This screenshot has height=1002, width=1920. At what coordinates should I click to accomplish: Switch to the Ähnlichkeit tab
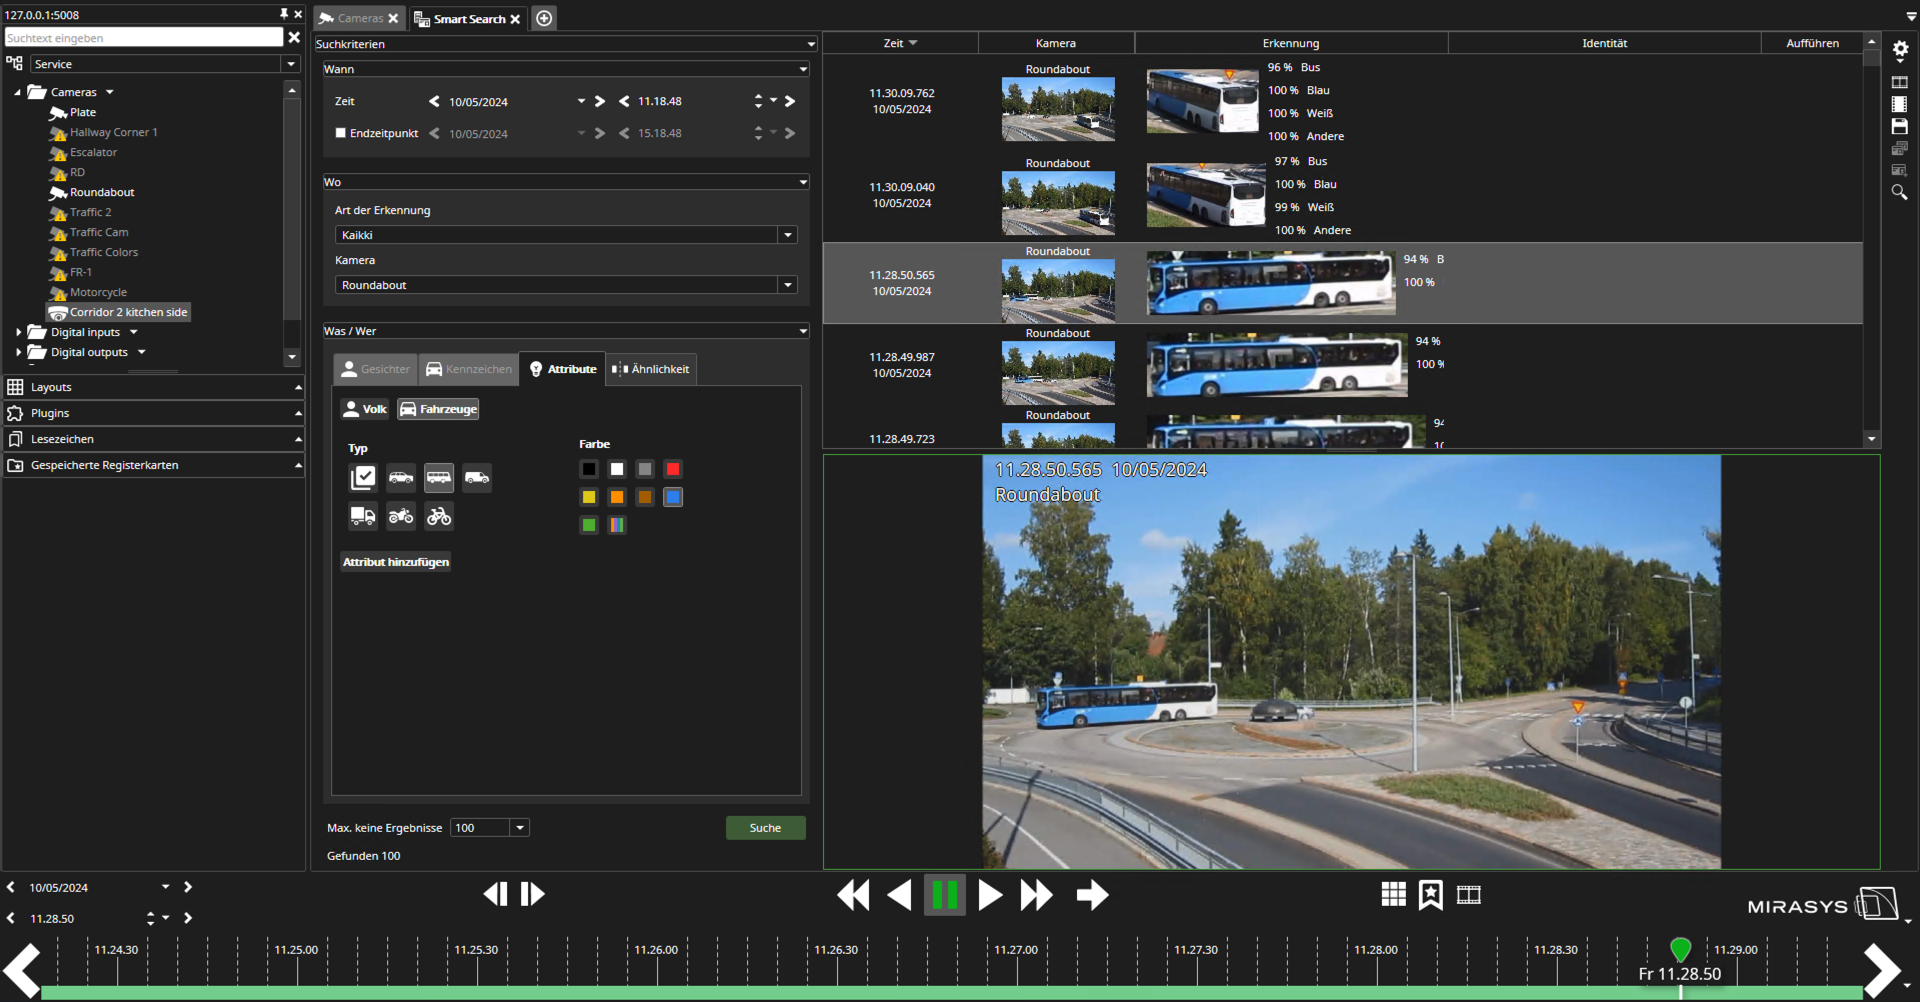click(651, 369)
